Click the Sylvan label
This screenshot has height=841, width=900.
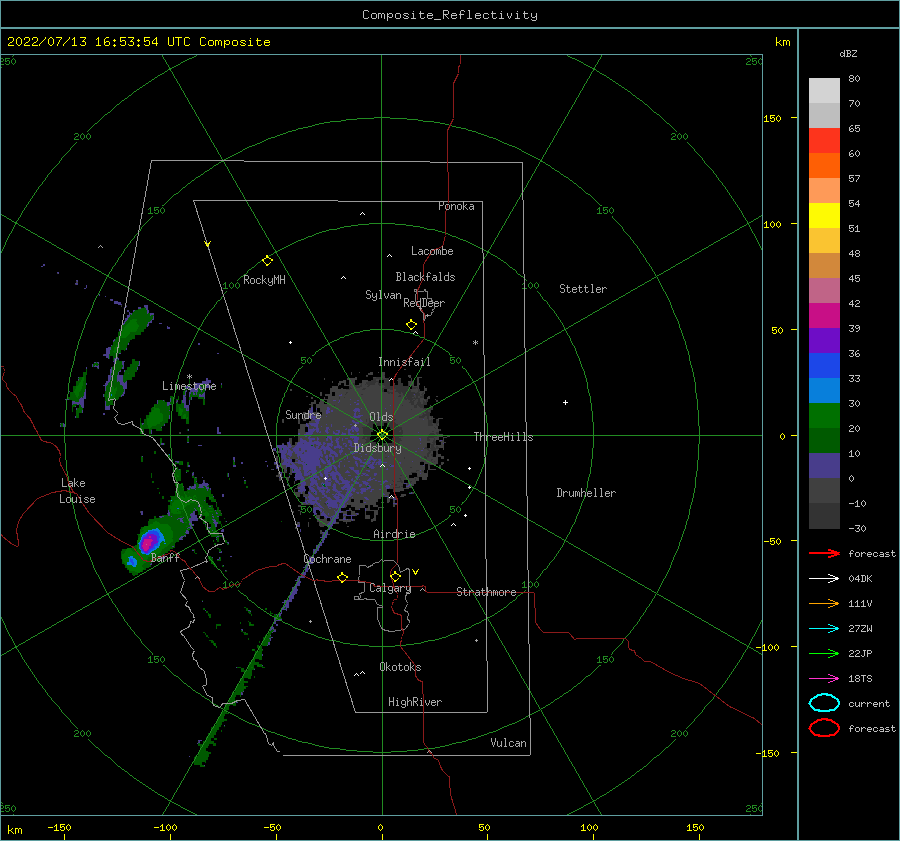point(383,295)
